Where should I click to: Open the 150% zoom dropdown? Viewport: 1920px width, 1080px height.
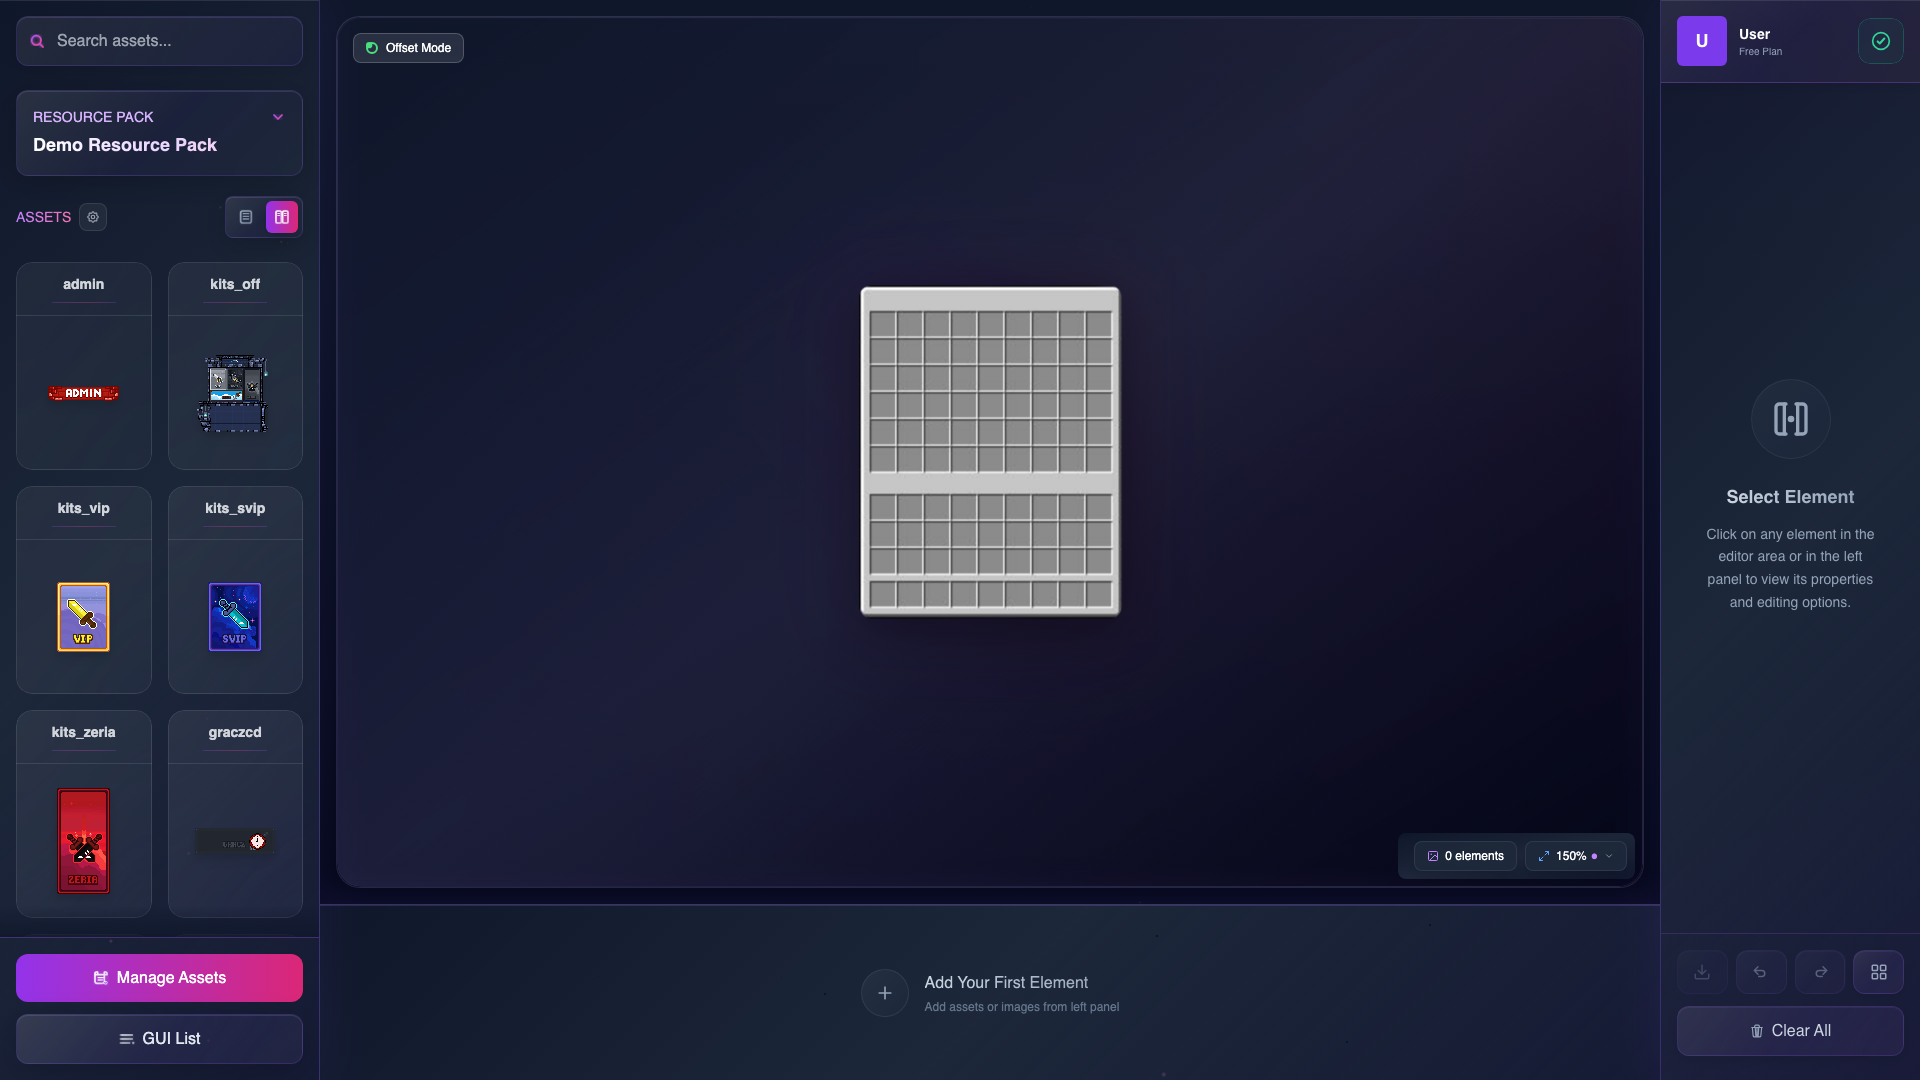[x=1576, y=856]
